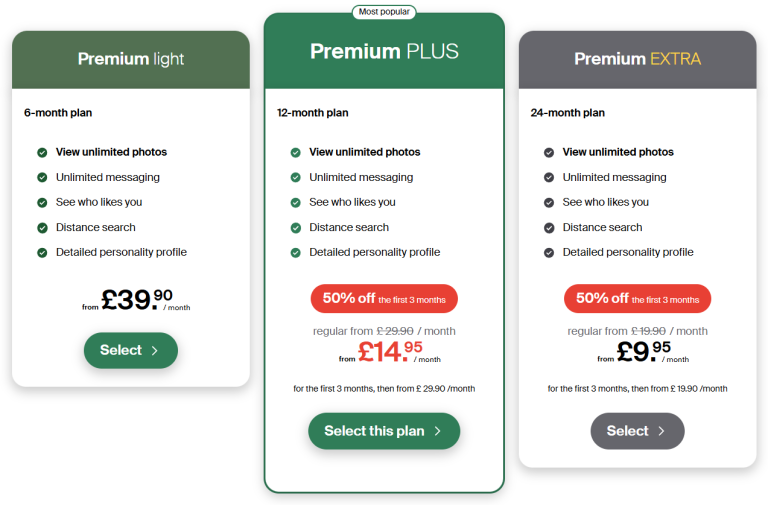Click checkmark icon beside Premium light's unlimited photos
Viewport: 768px width, 505px height.
coord(42,152)
